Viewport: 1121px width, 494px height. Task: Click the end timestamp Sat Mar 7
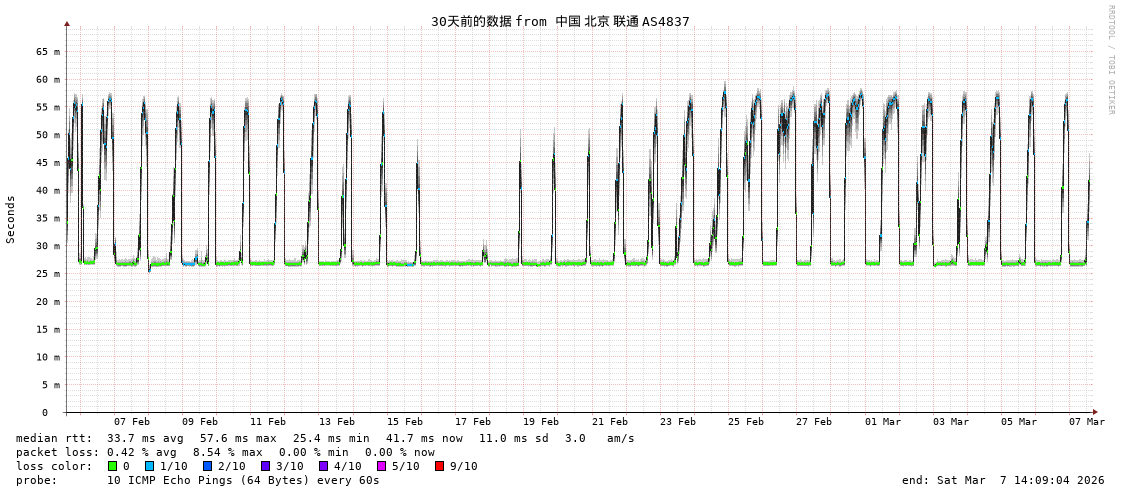pyautogui.click(x=1003, y=480)
